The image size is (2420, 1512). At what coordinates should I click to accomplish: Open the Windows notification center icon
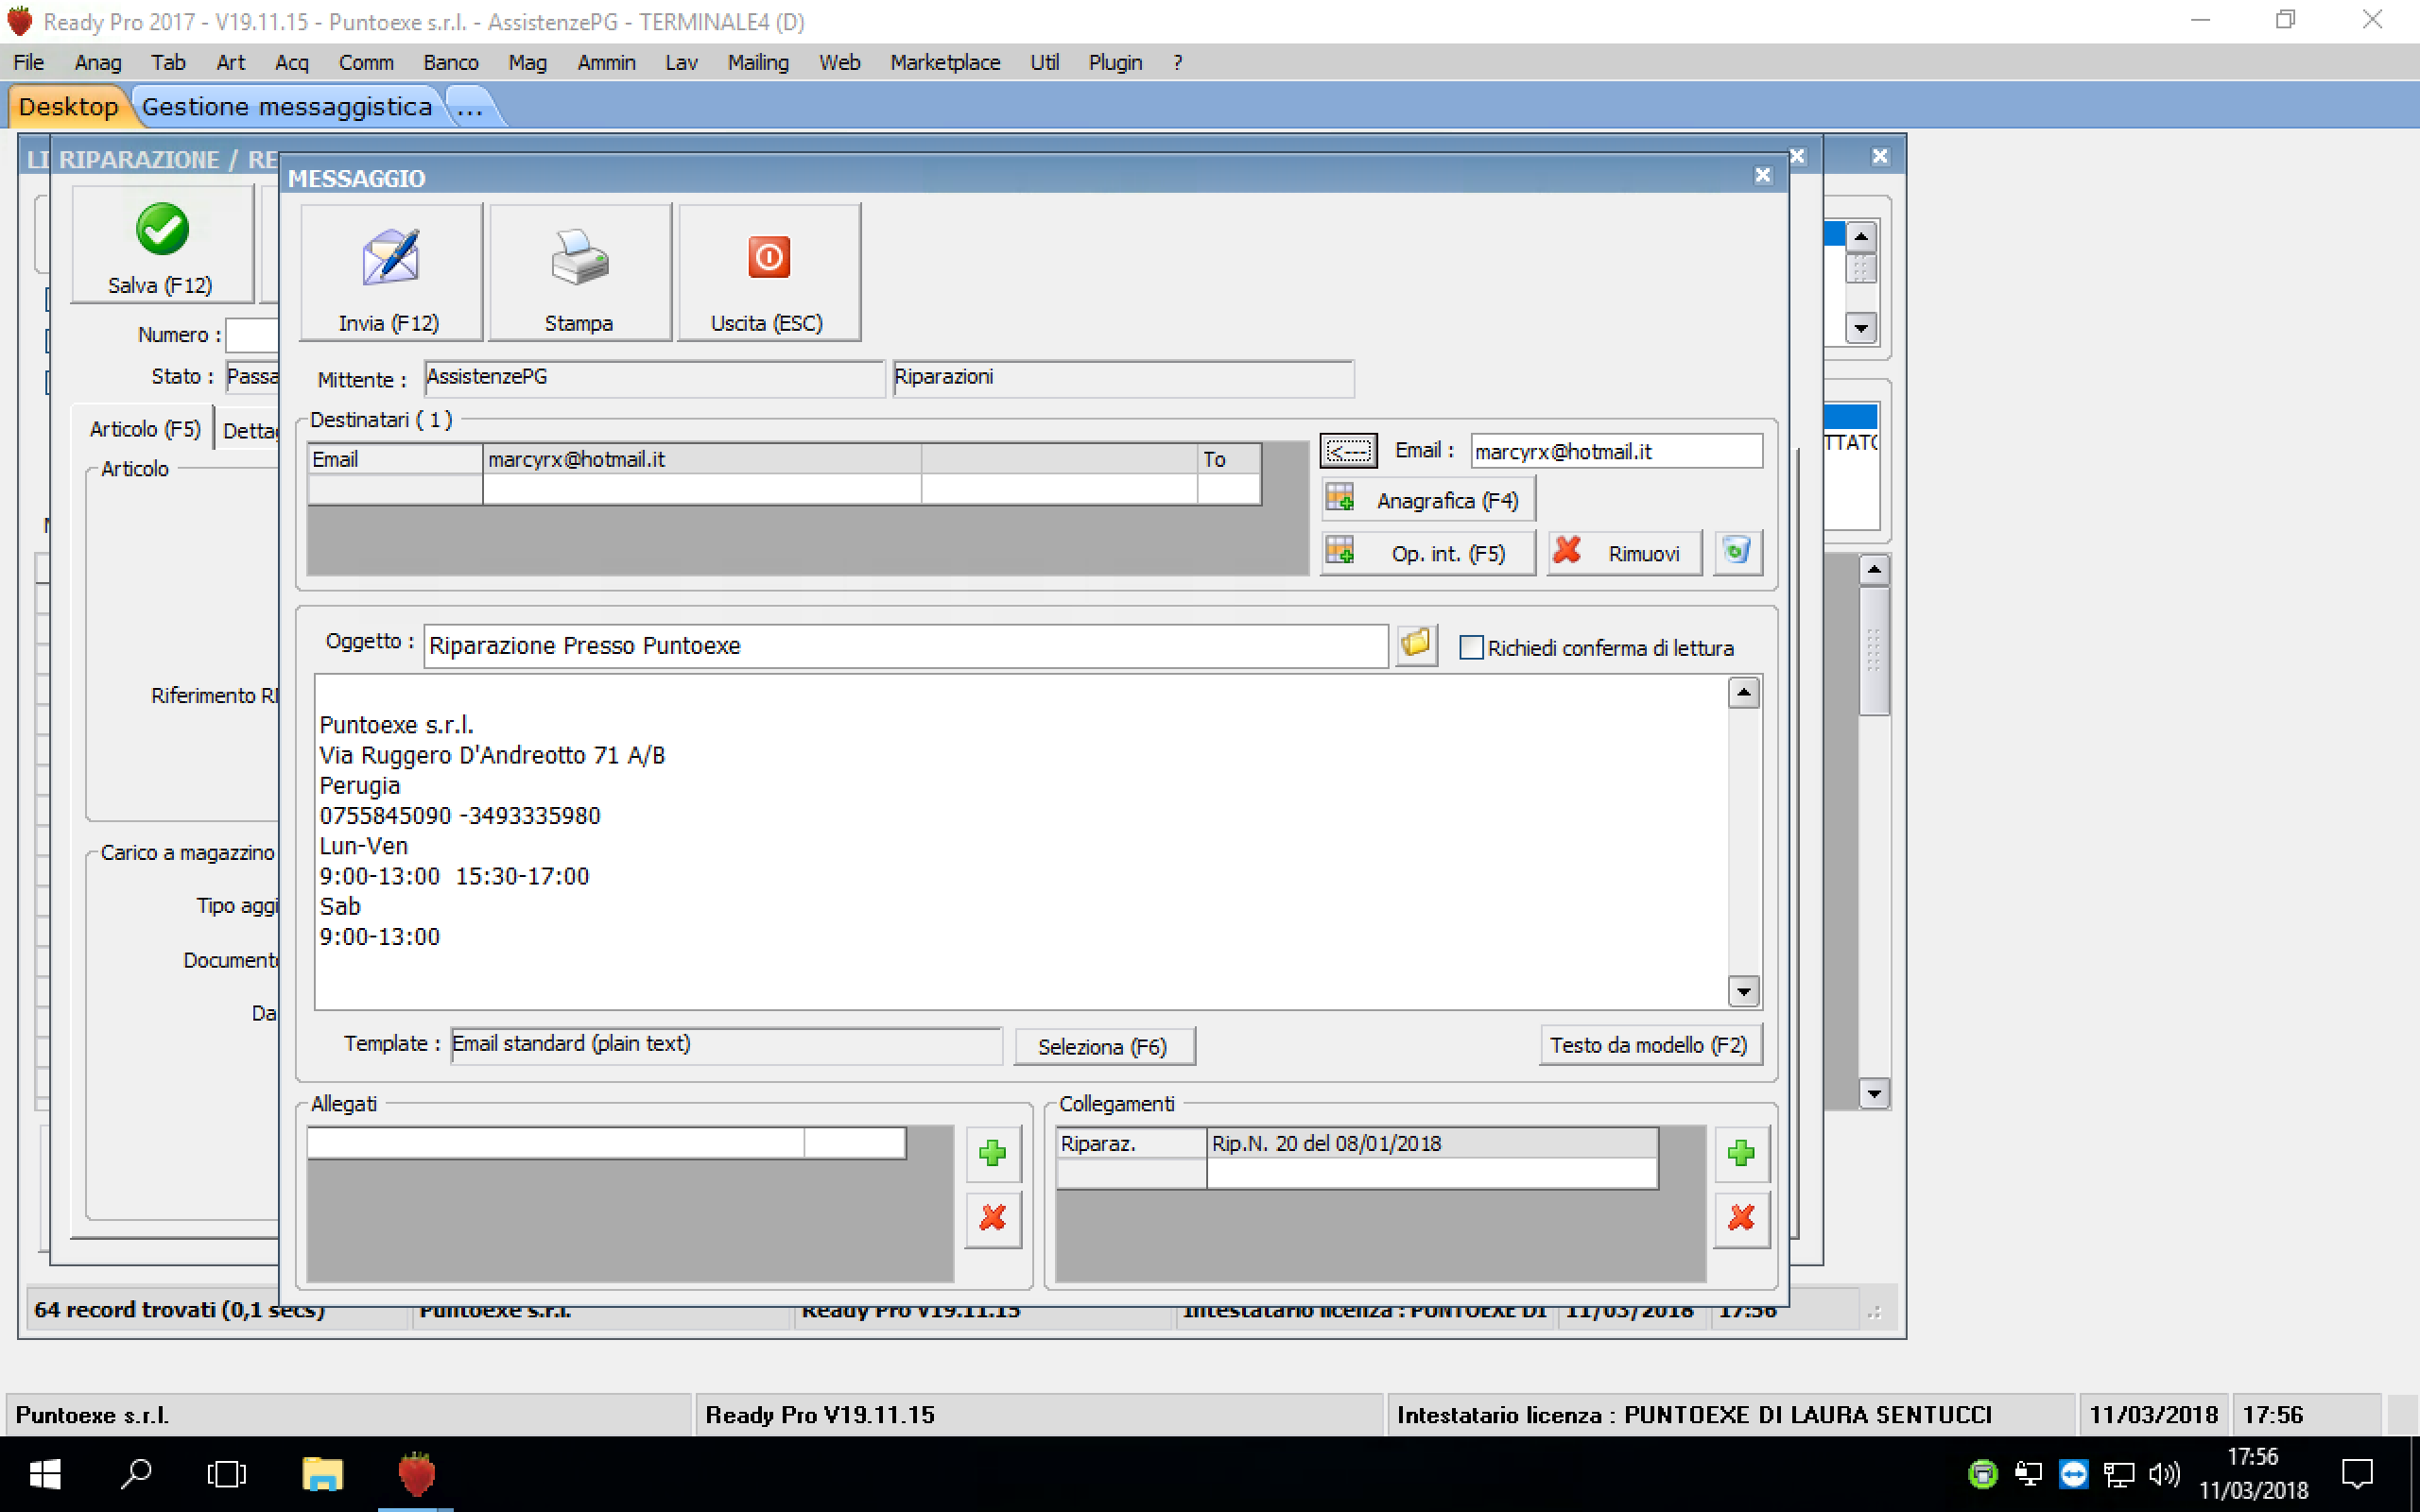pos(2357,1474)
